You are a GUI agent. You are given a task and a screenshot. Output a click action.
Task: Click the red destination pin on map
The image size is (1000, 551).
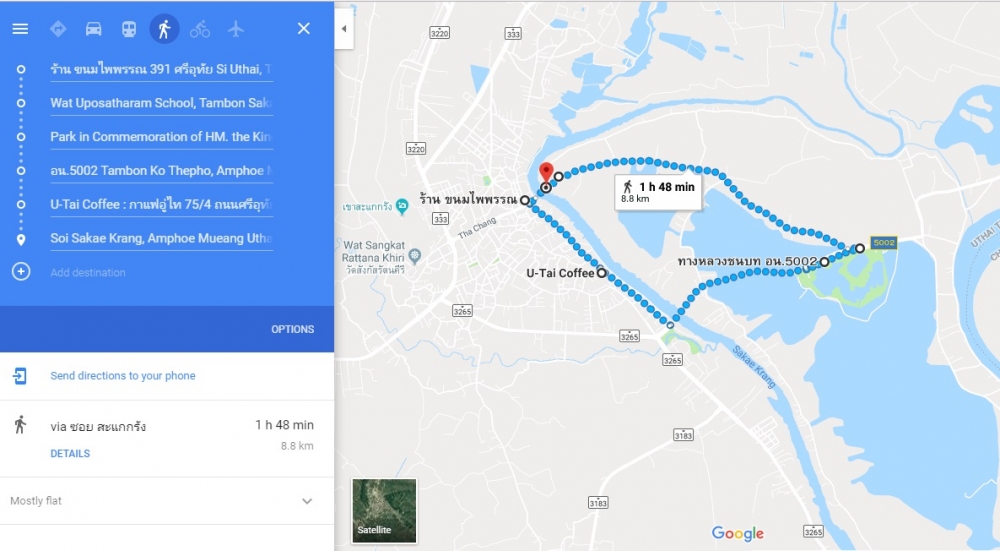point(546,173)
